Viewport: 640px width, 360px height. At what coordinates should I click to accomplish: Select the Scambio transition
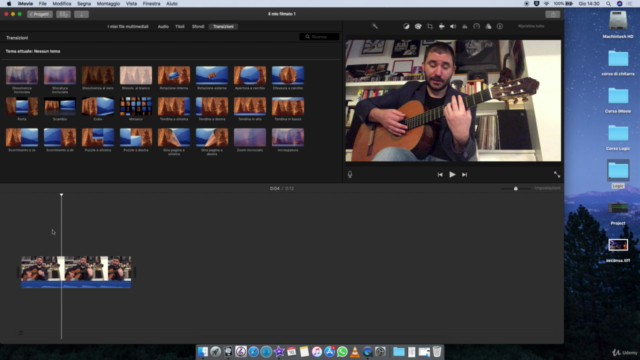coord(60,106)
